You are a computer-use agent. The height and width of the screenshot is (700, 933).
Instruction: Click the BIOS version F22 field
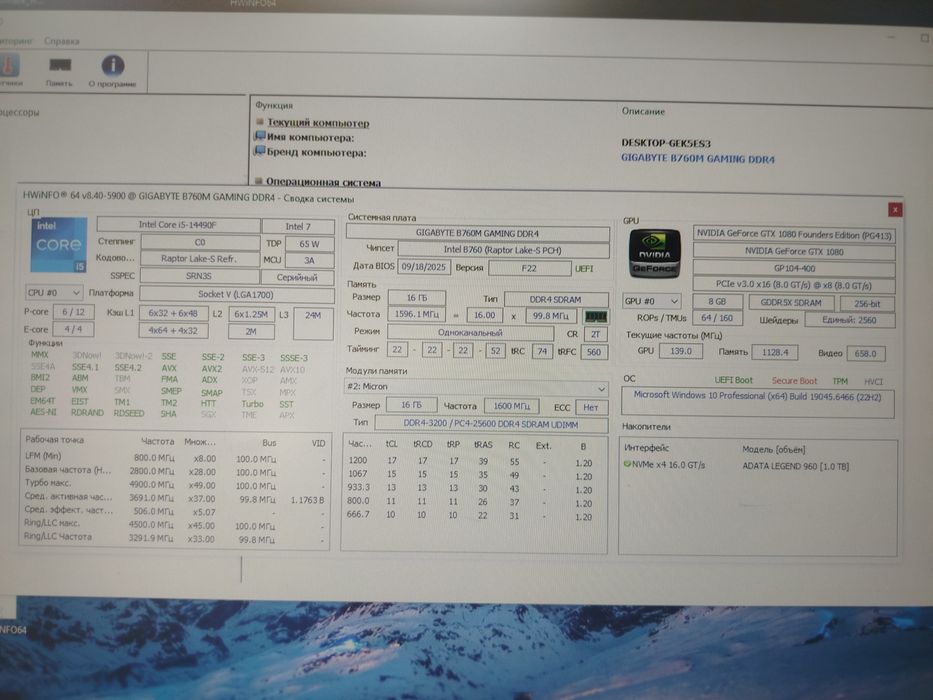tap(529, 268)
